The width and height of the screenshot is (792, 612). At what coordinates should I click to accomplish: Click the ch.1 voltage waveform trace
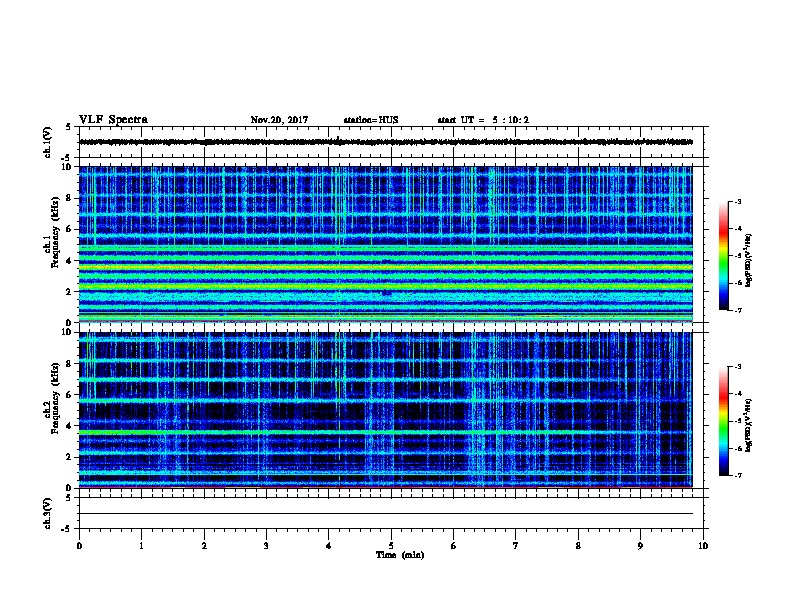386,142
